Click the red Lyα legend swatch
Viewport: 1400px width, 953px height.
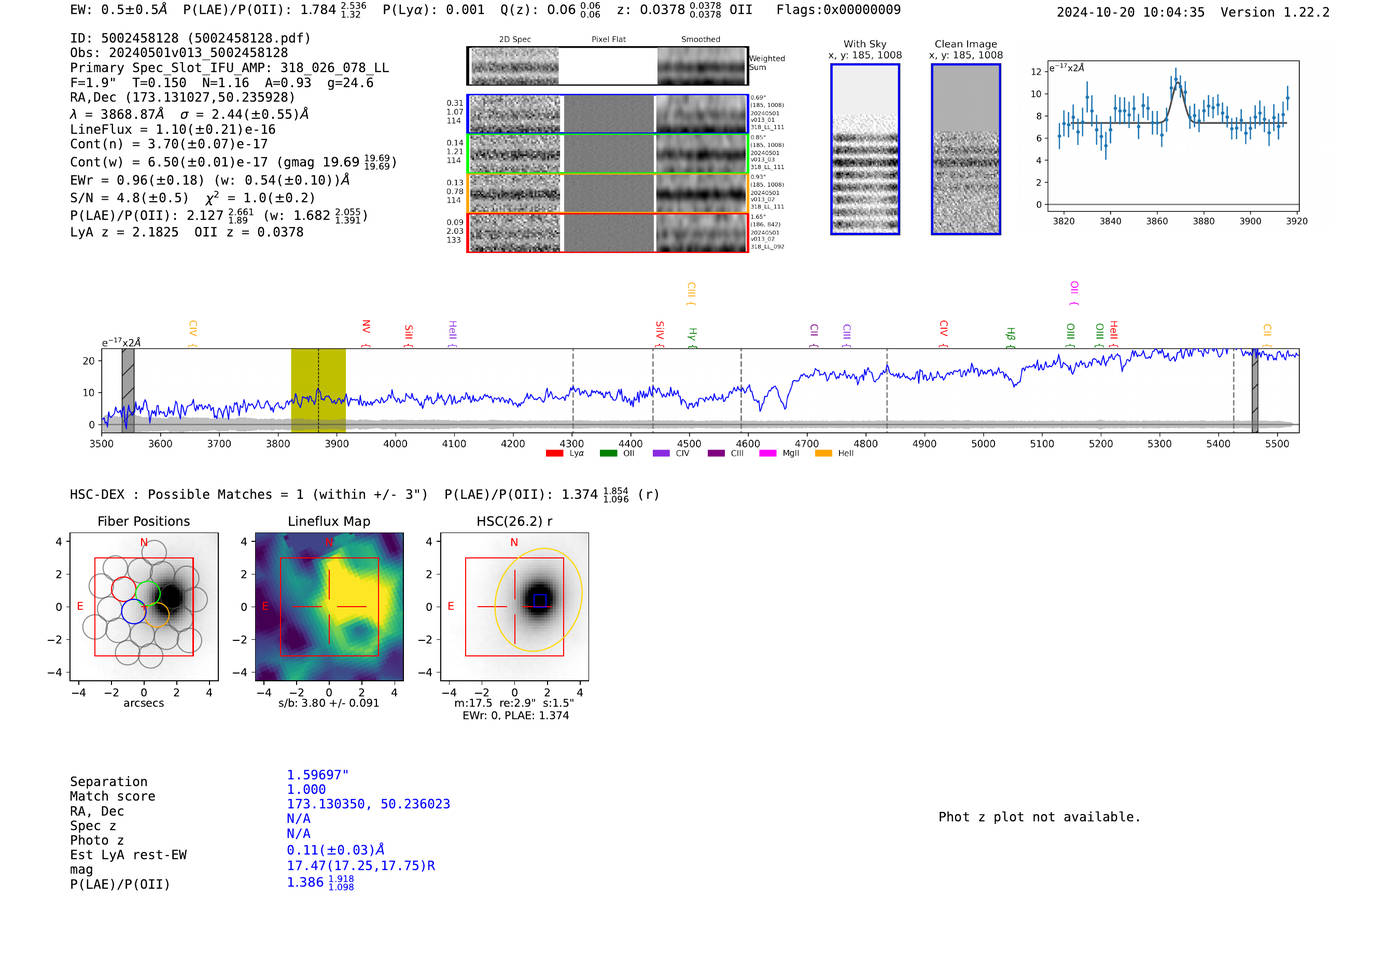point(554,453)
